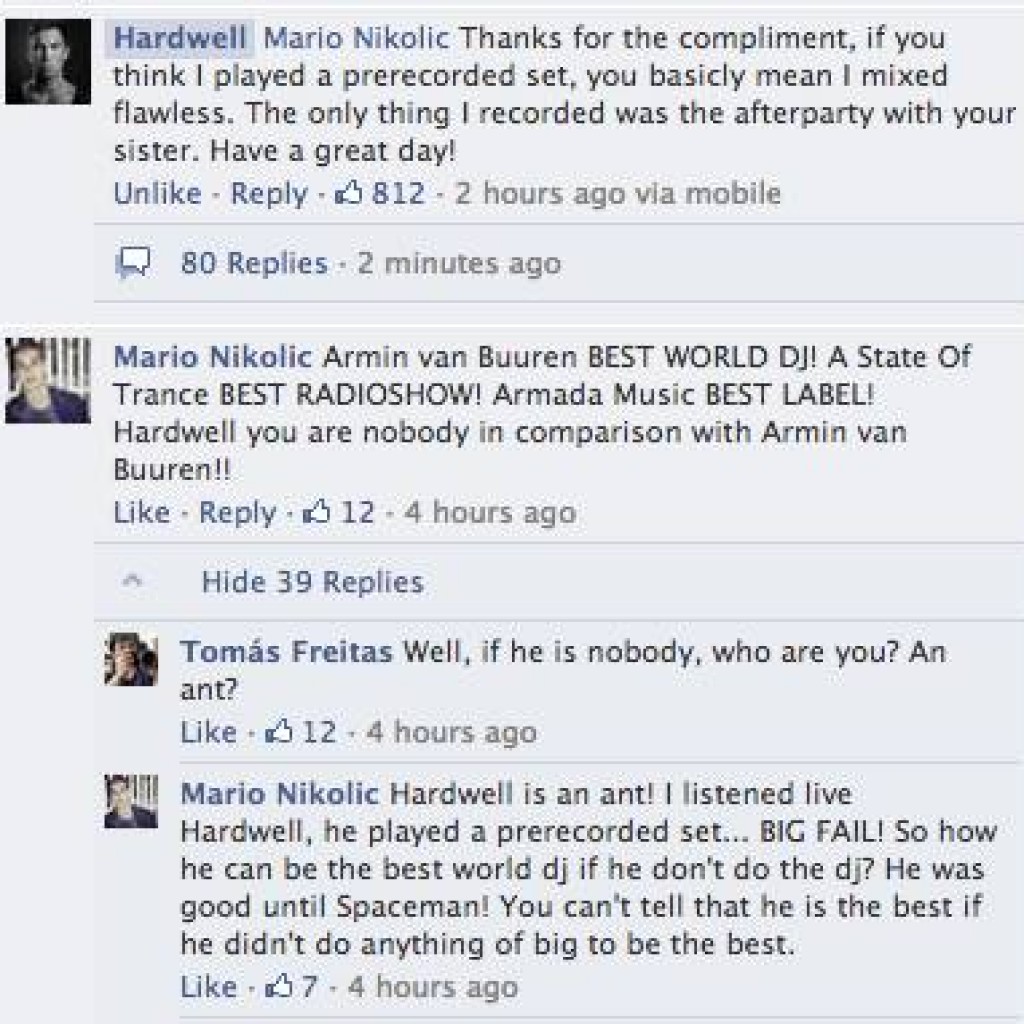Screen dimensions: 1024x1024
Task: Reply to Mario Nikolic's Armin comment
Action: point(240,513)
